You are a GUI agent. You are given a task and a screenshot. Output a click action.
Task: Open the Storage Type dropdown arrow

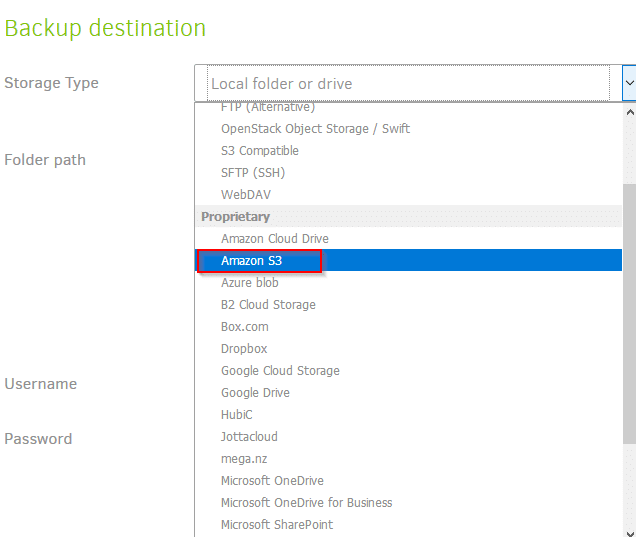coord(629,83)
